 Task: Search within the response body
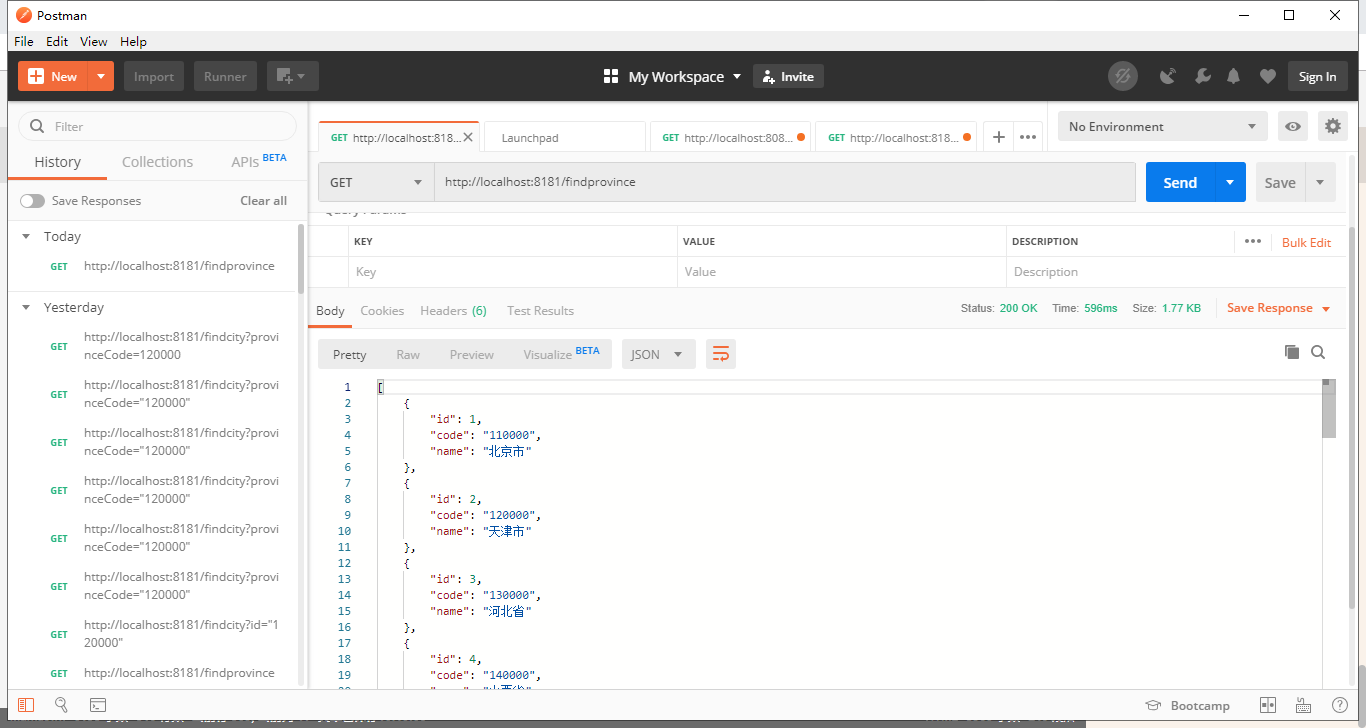pos(1318,352)
